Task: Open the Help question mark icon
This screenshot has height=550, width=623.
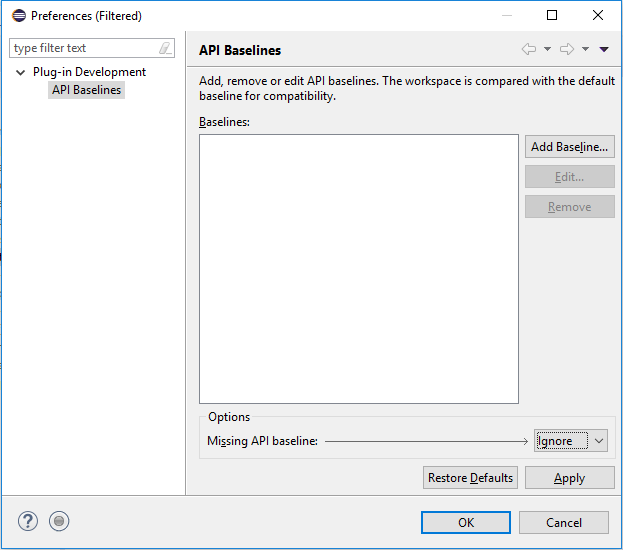Action: [28, 521]
